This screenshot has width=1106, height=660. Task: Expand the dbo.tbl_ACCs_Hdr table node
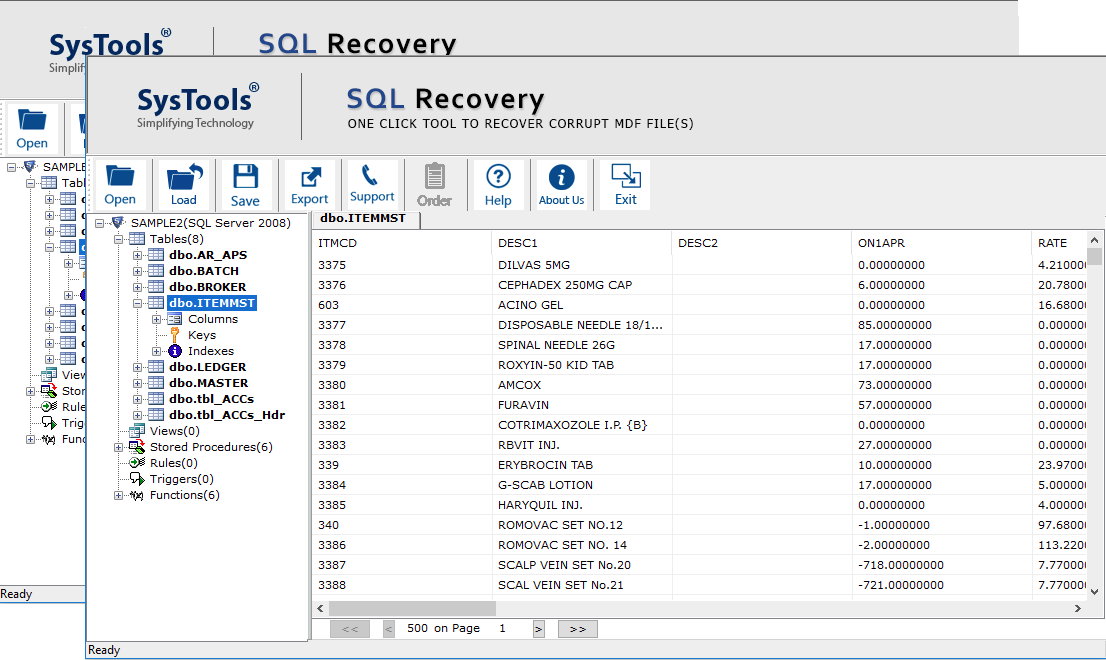tap(138, 415)
